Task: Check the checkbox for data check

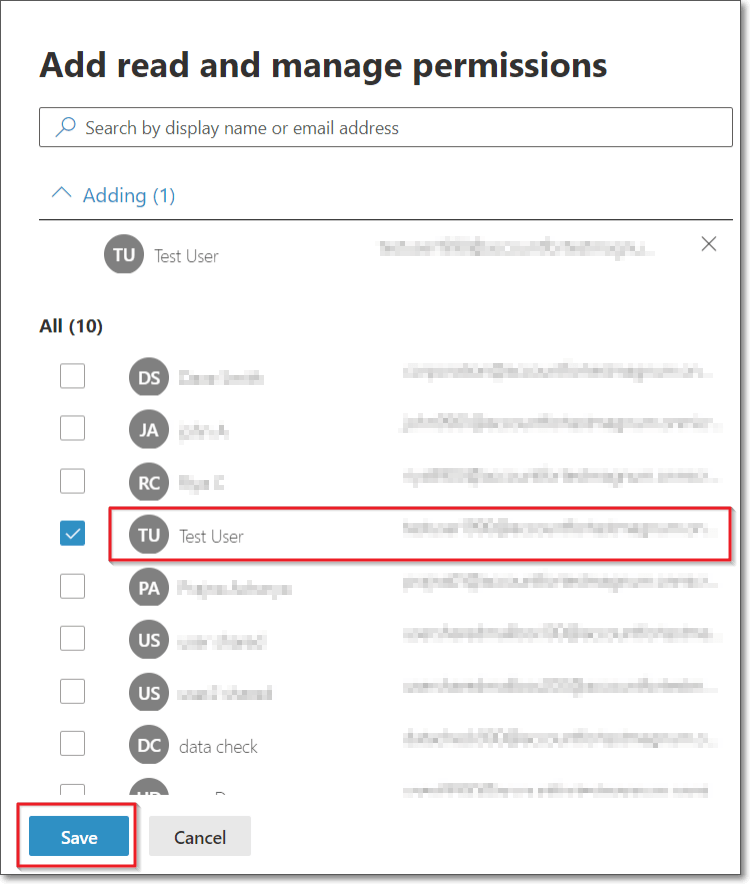Action: 72,743
